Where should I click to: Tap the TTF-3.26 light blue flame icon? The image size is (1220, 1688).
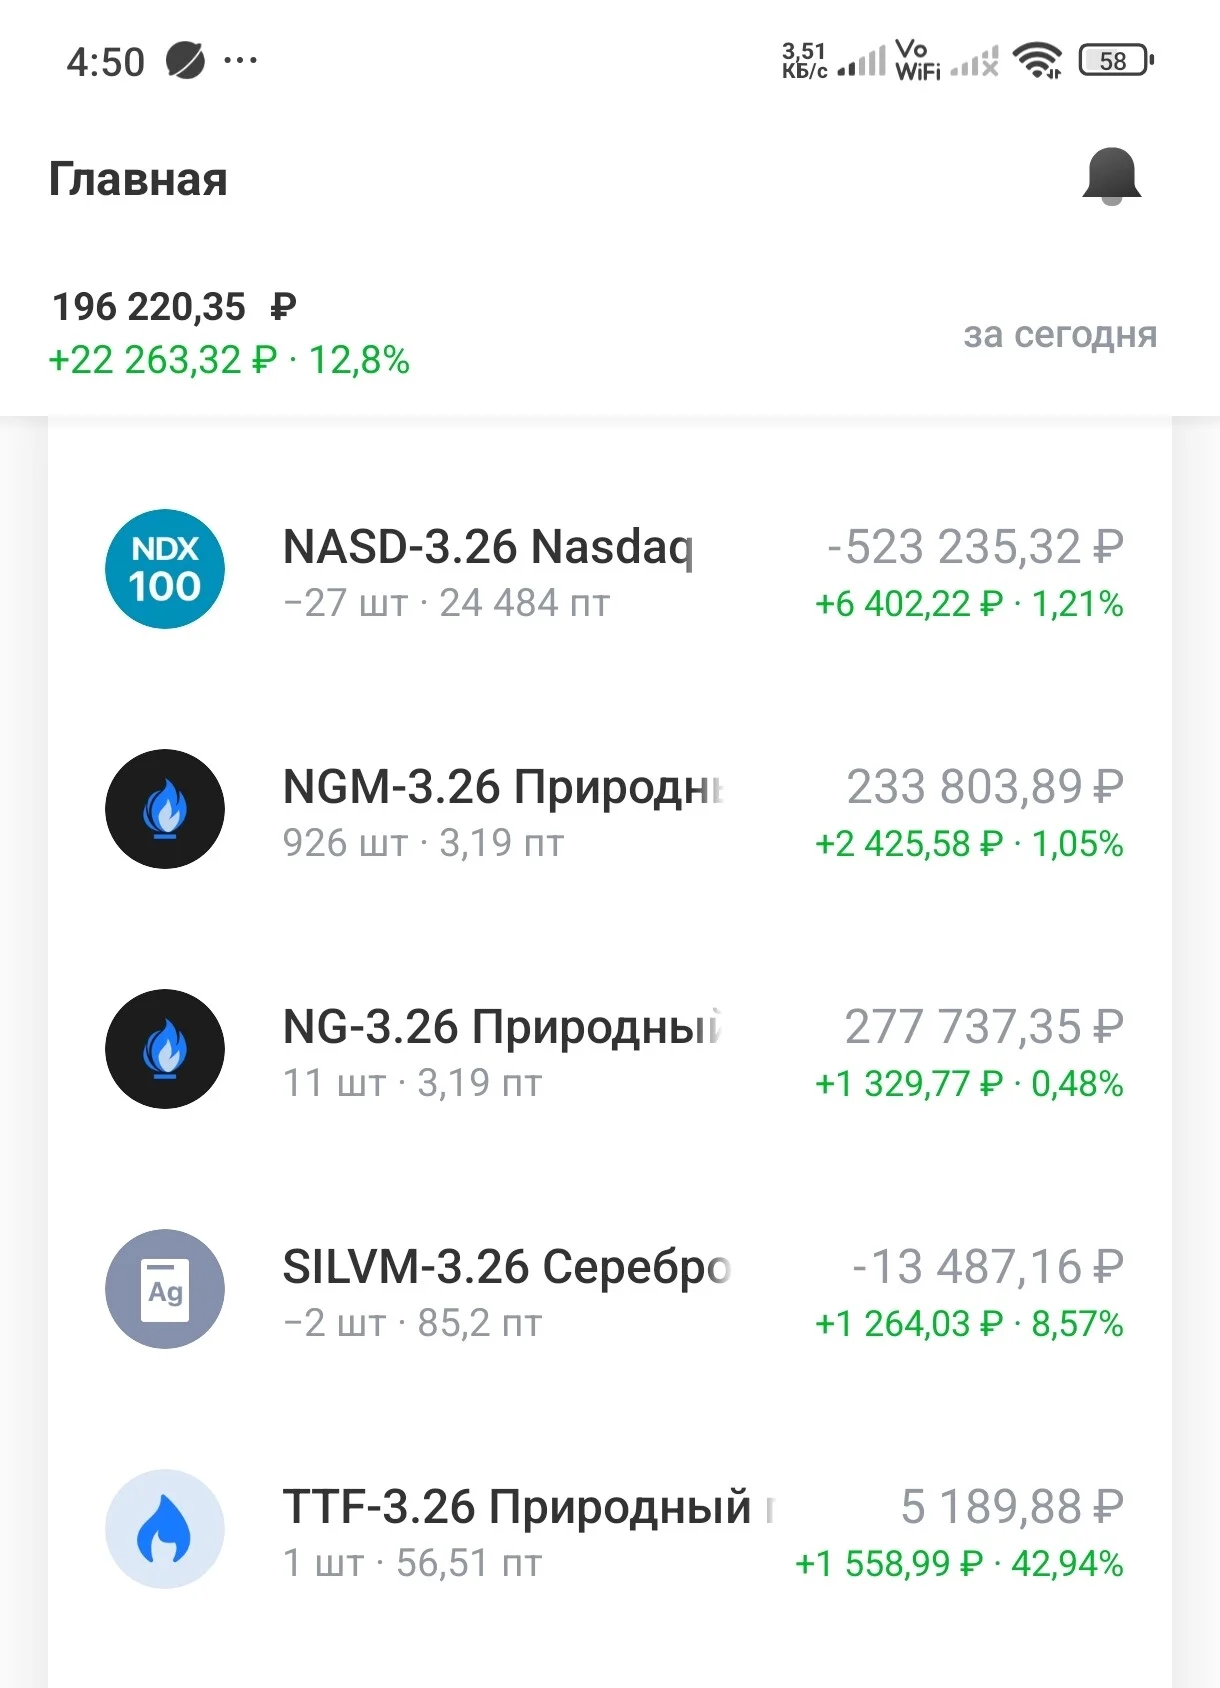(x=165, y=1529)
